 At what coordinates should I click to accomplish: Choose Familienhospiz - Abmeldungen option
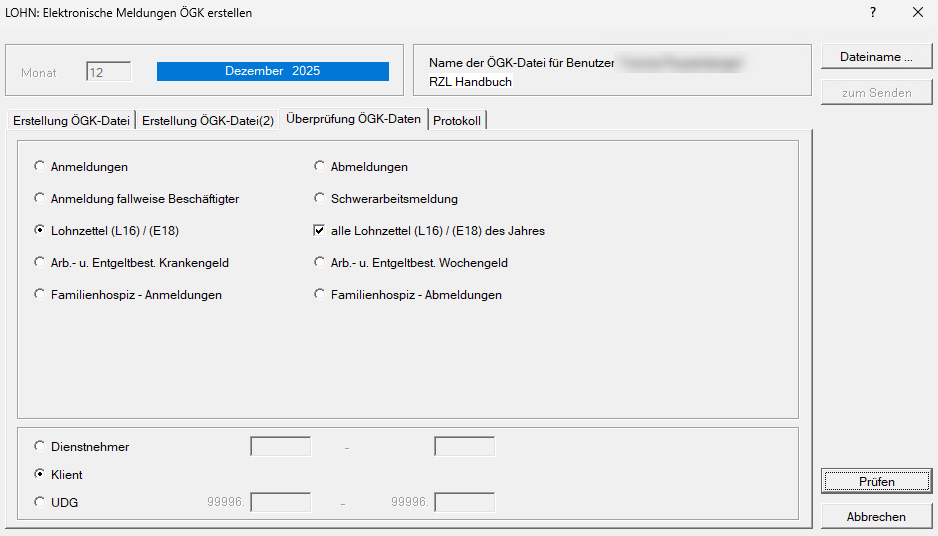tap(320, 295)
